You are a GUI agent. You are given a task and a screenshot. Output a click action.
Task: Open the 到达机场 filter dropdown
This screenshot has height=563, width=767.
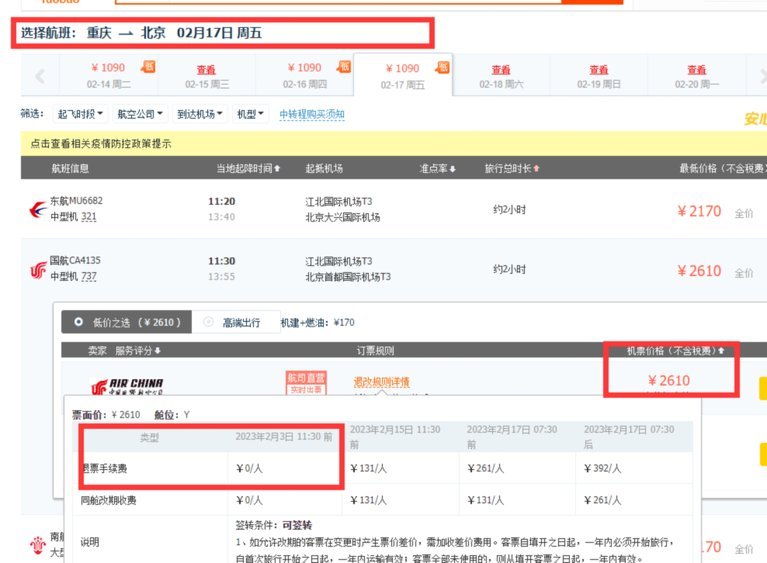[200, 114]
